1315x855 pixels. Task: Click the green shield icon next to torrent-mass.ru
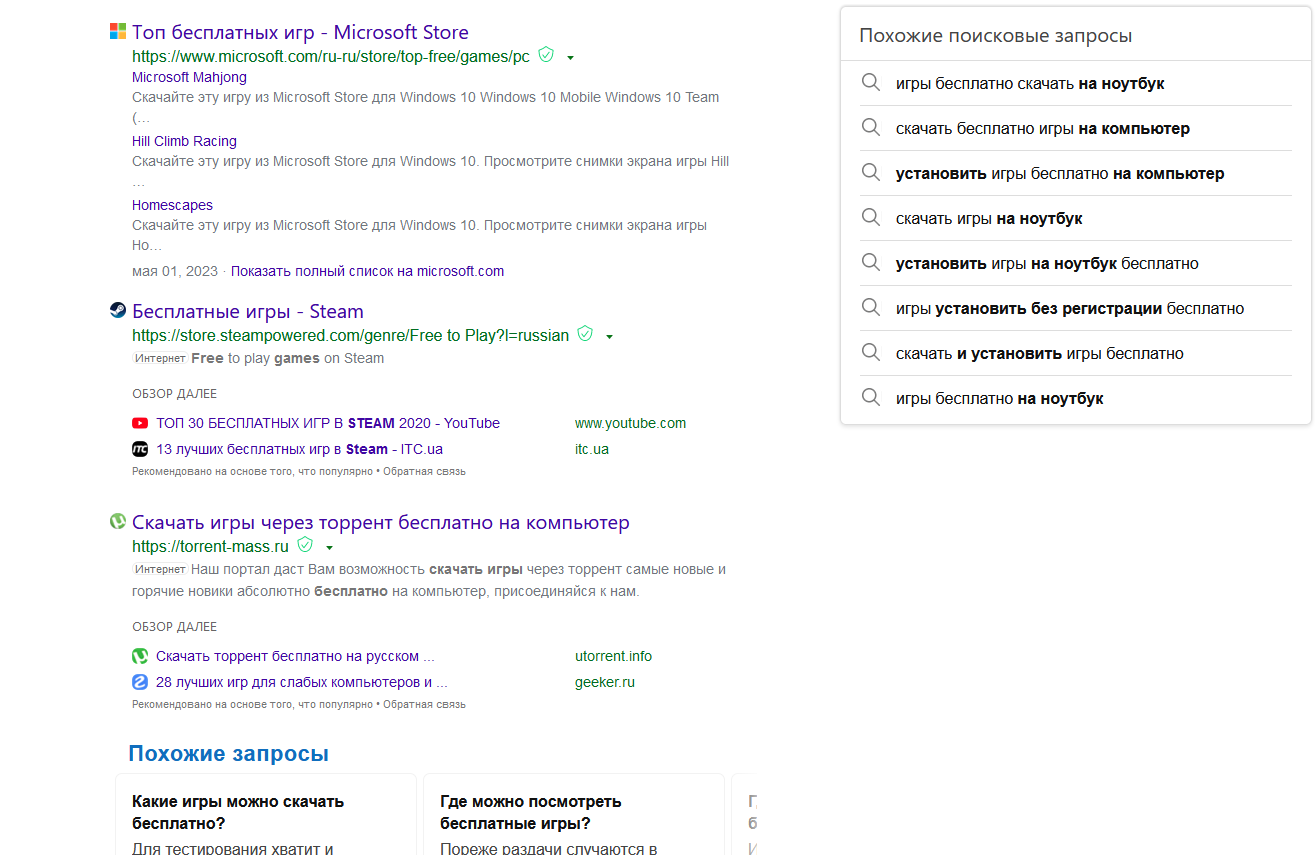pos(305,545)
